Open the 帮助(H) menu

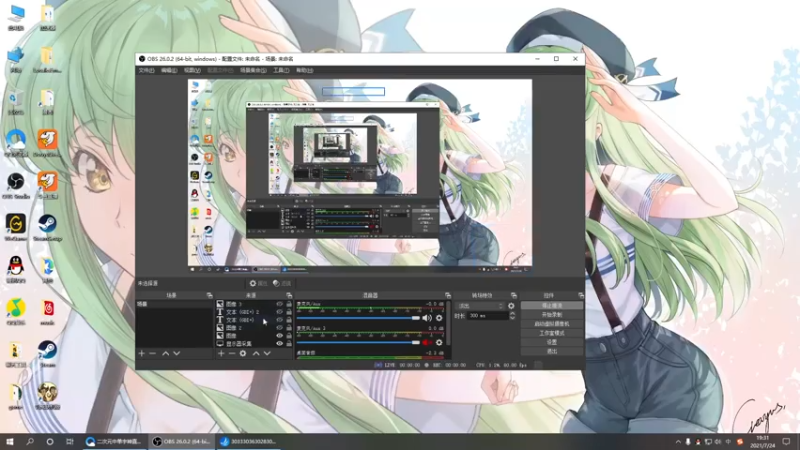[304, 70]
